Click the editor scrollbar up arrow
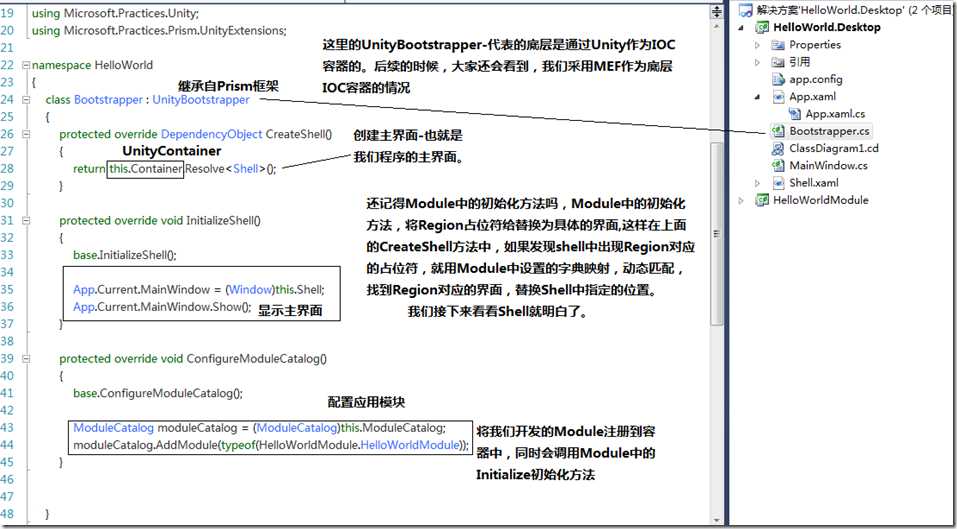The image size is (957, 529). pos(717,27)
